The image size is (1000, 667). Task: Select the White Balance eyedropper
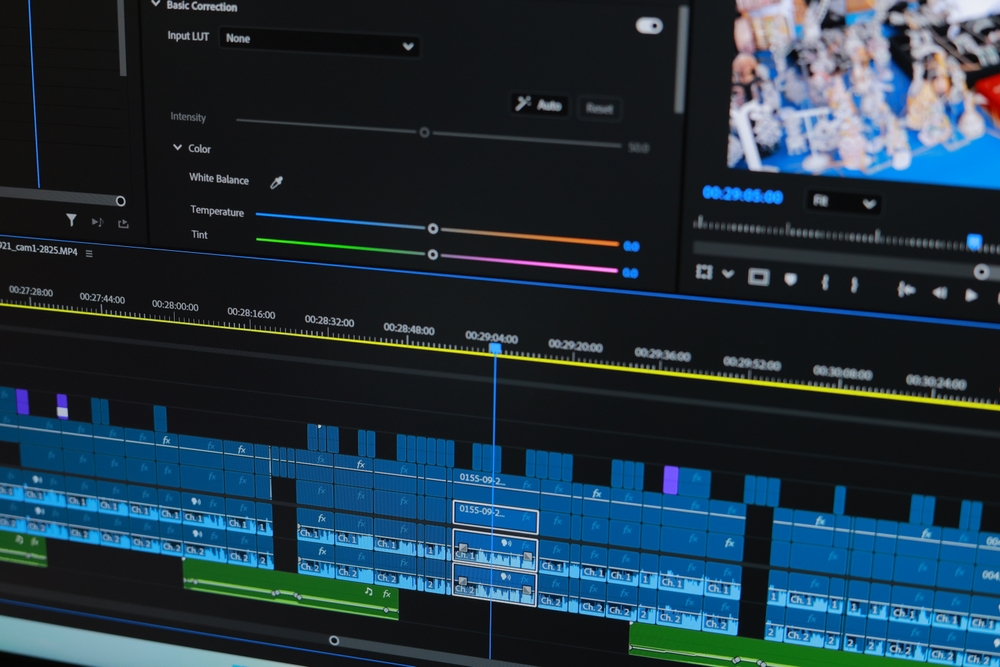tap(277, 181)
